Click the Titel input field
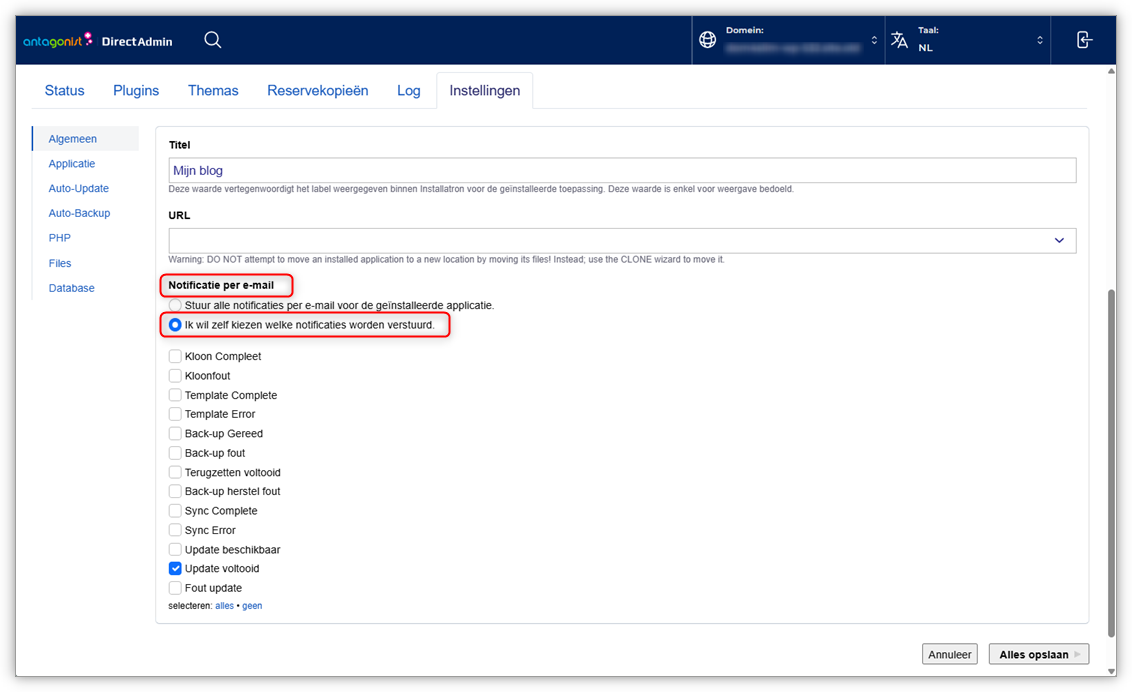 pyautogui.click(x=622, y=171)
